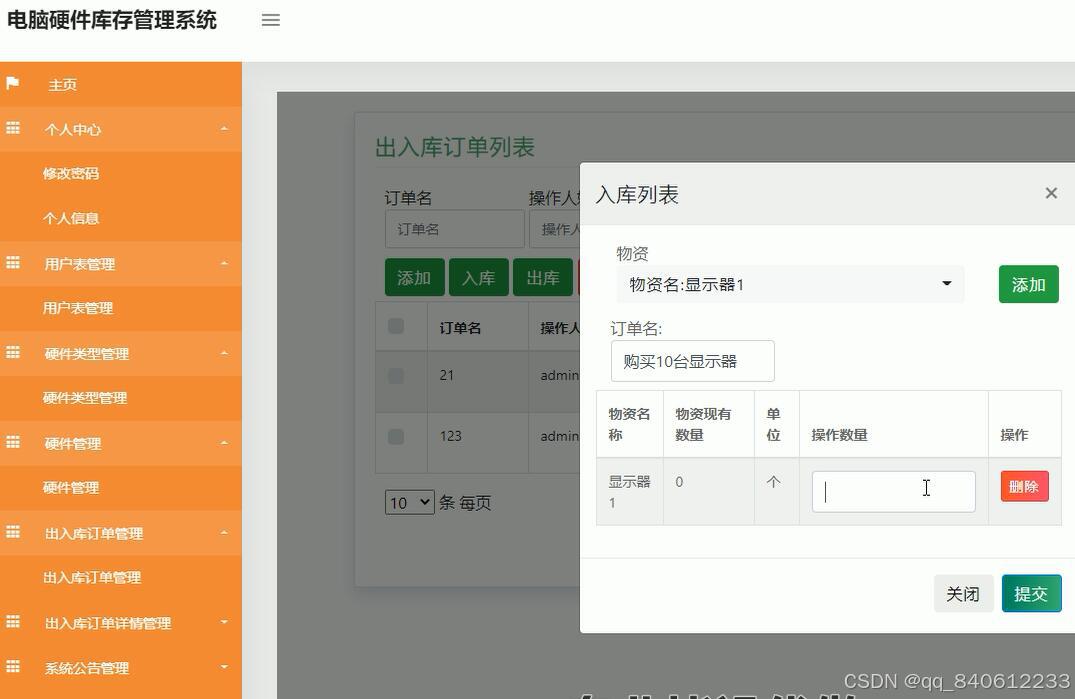1075x699 pixels.
Task: Open the 物资 dropdown showing 显示器1
Action: pos(789,284)
